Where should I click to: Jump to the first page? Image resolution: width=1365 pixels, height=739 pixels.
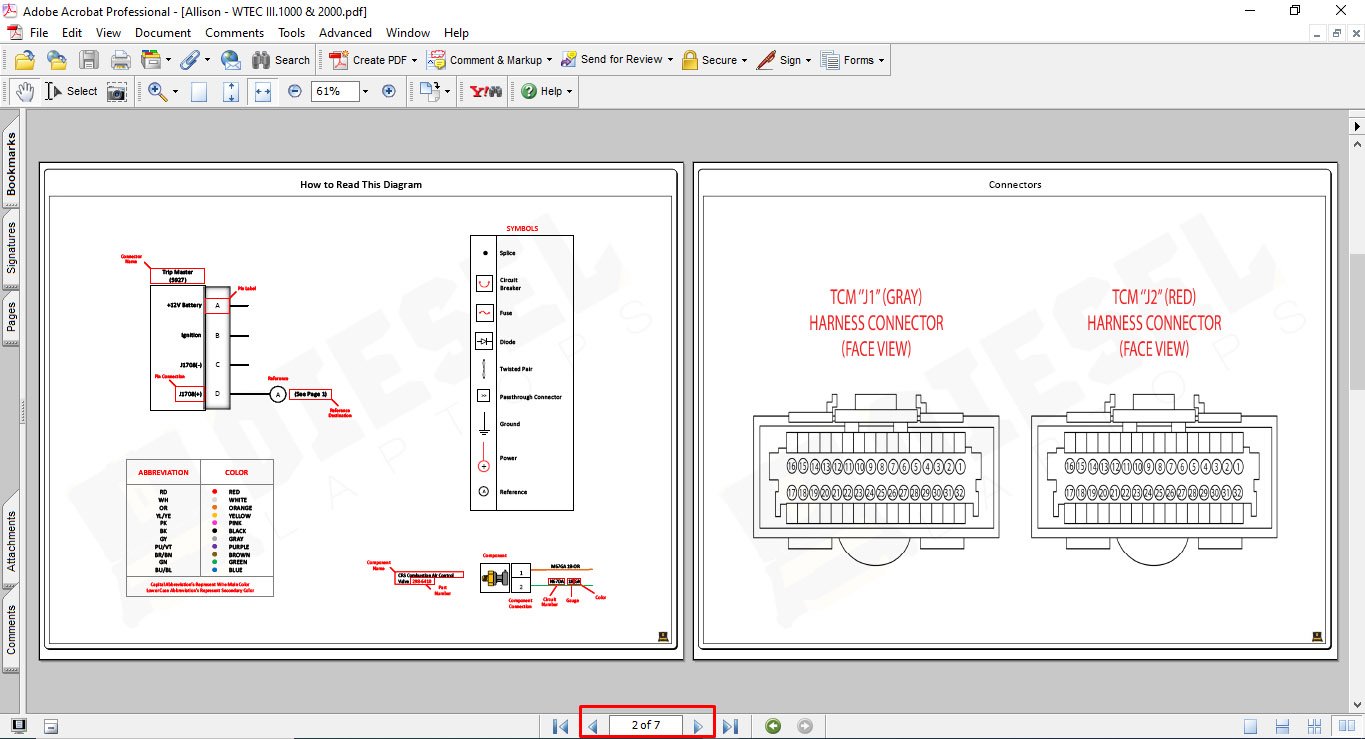click(x=560, y=726)
